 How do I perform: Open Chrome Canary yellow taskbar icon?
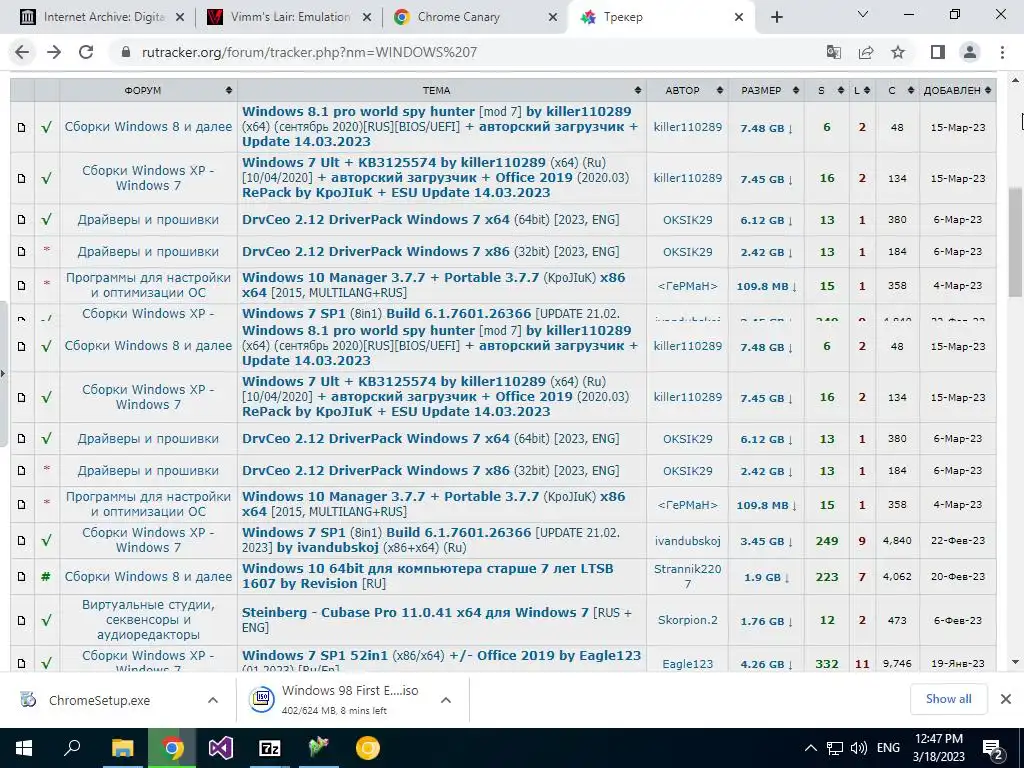(x=368, y=748)
